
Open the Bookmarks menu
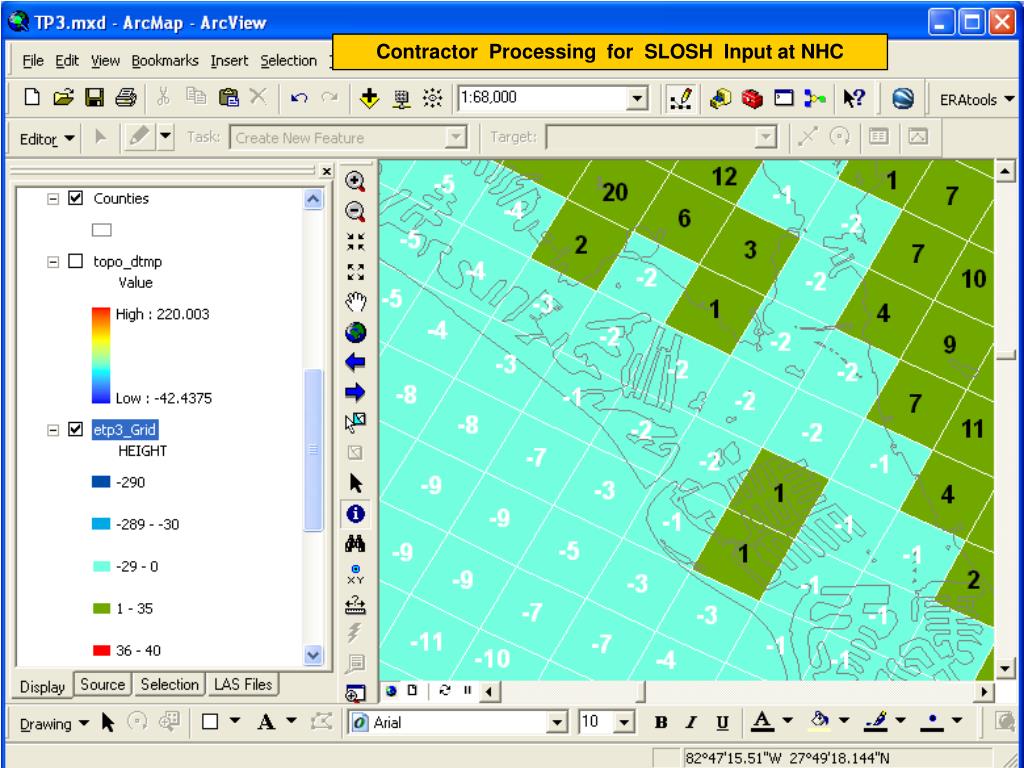coord(165,61)
